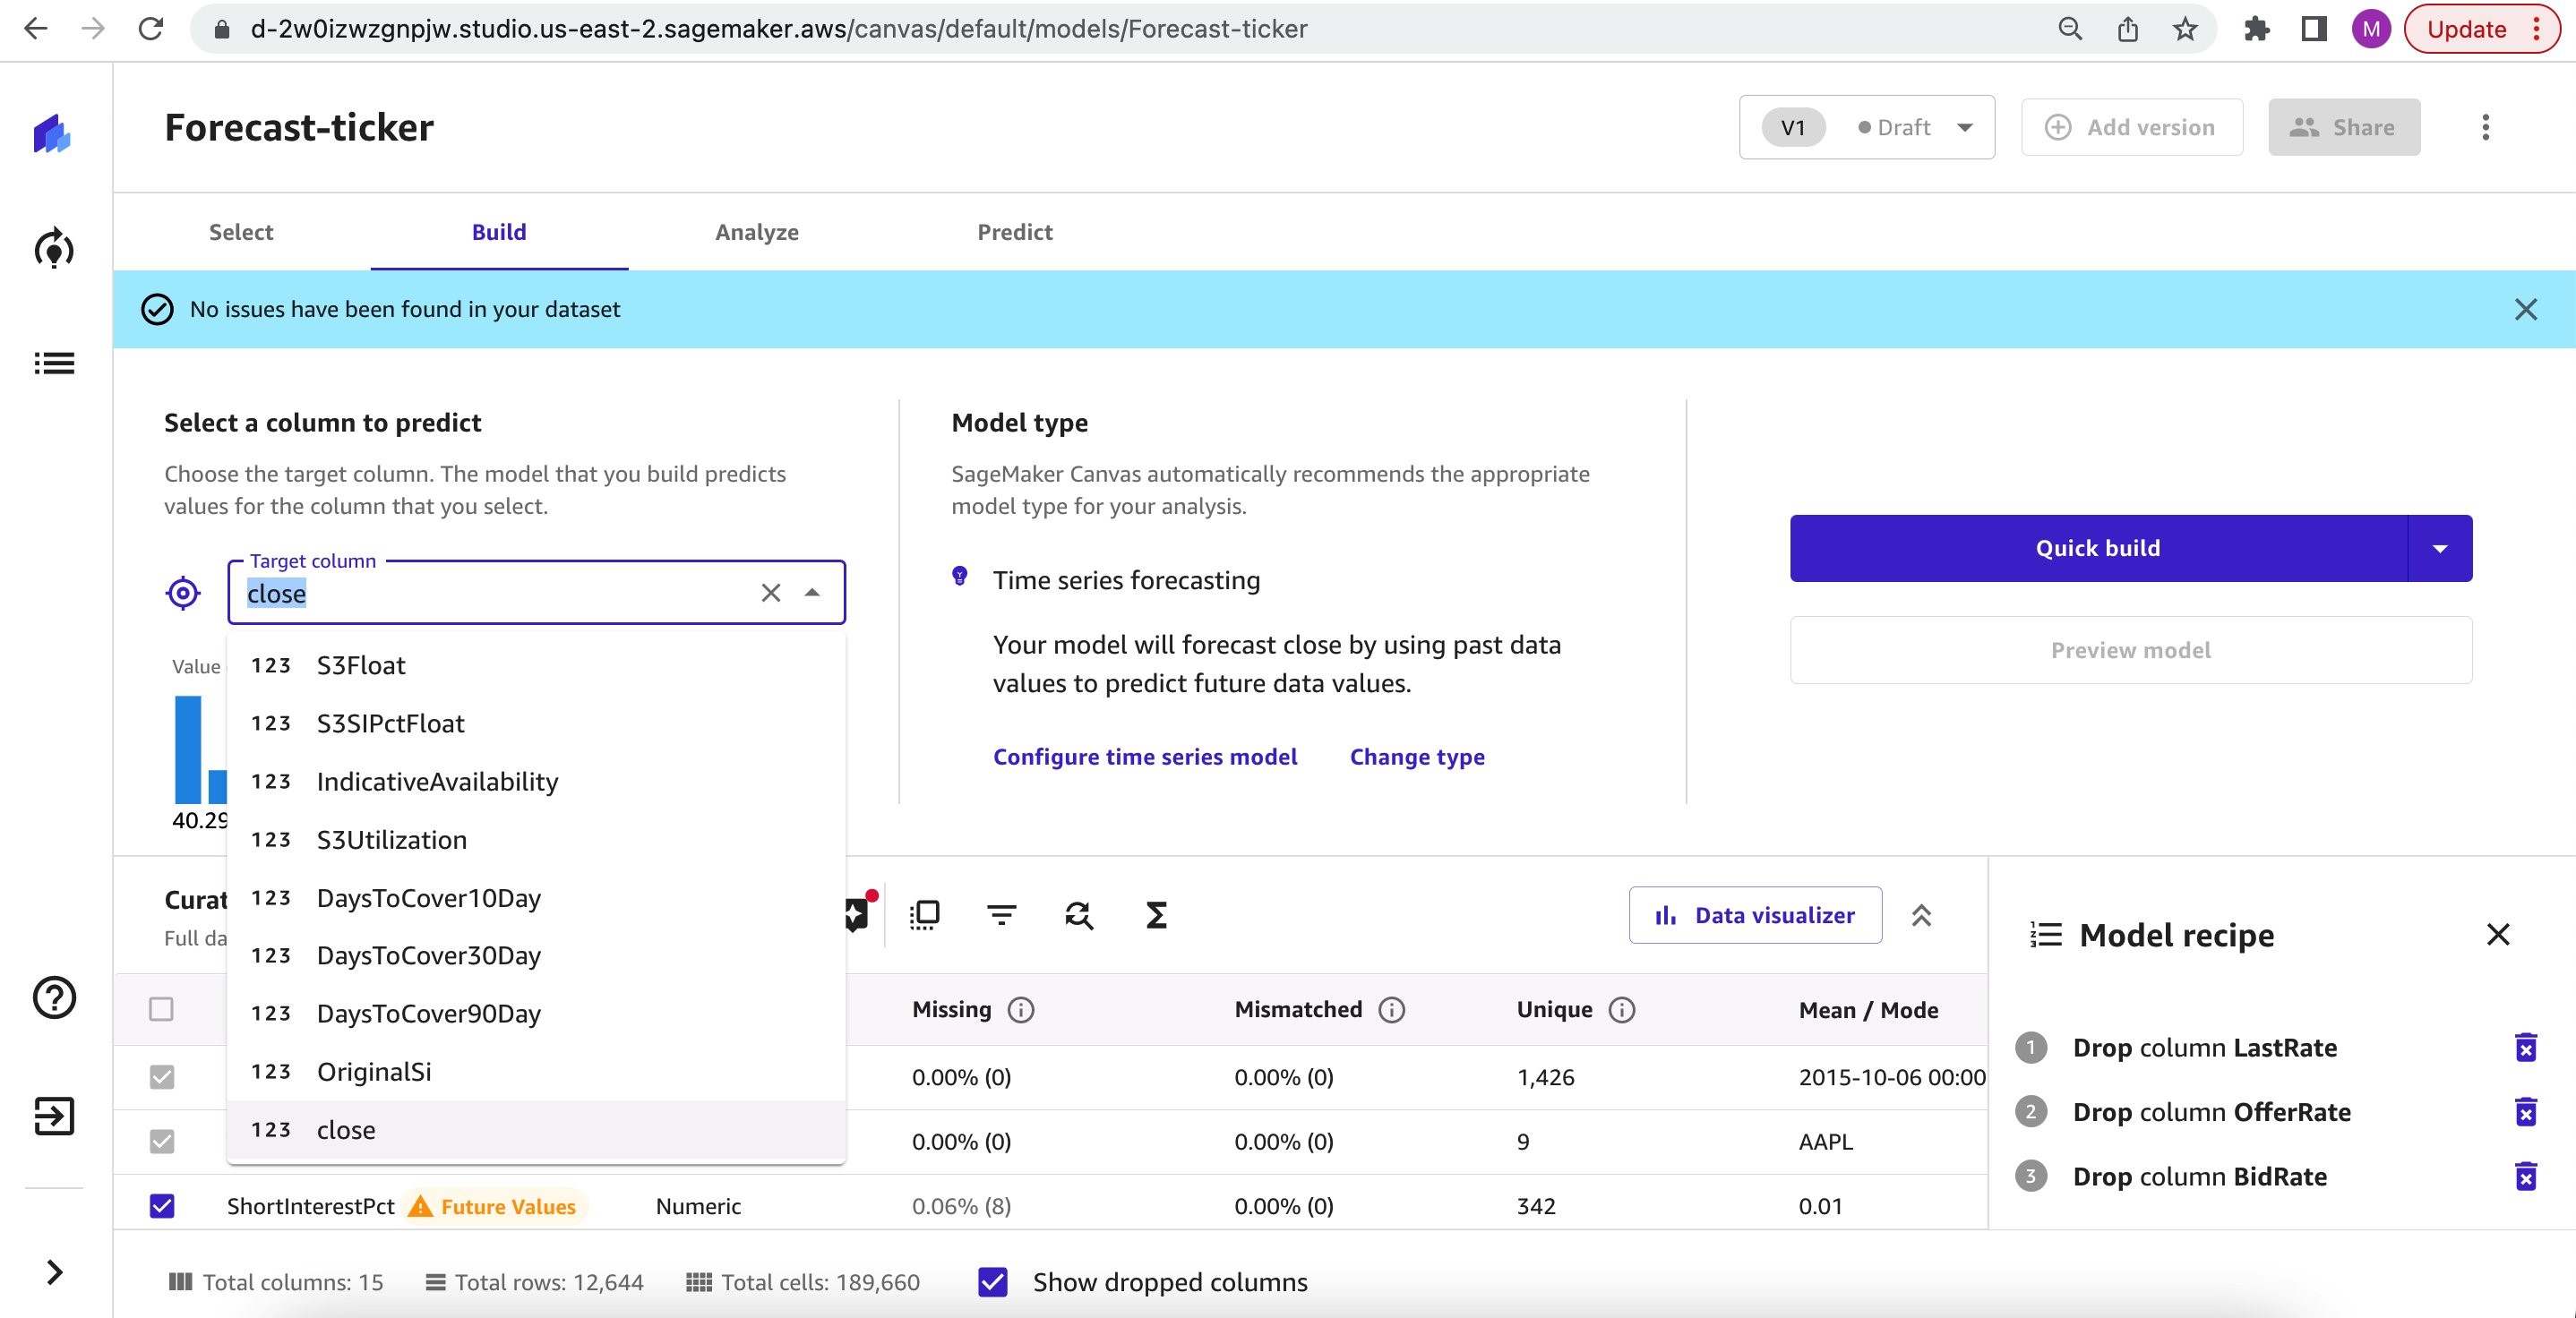
Task: Clear the Target column selection
Action: tap(771, 593)
